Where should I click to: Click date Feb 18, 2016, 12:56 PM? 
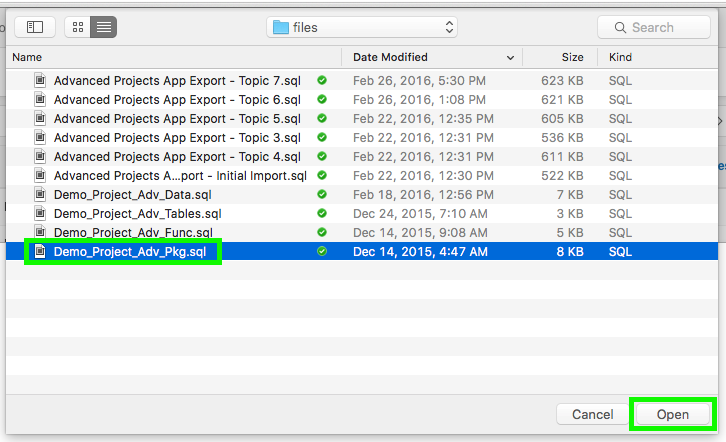coord(423,194)
